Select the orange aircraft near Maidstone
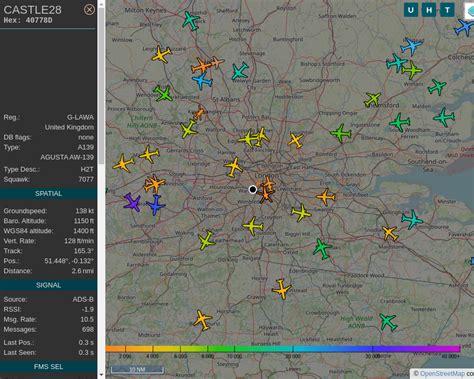The image size is (474, 379). 390,233
